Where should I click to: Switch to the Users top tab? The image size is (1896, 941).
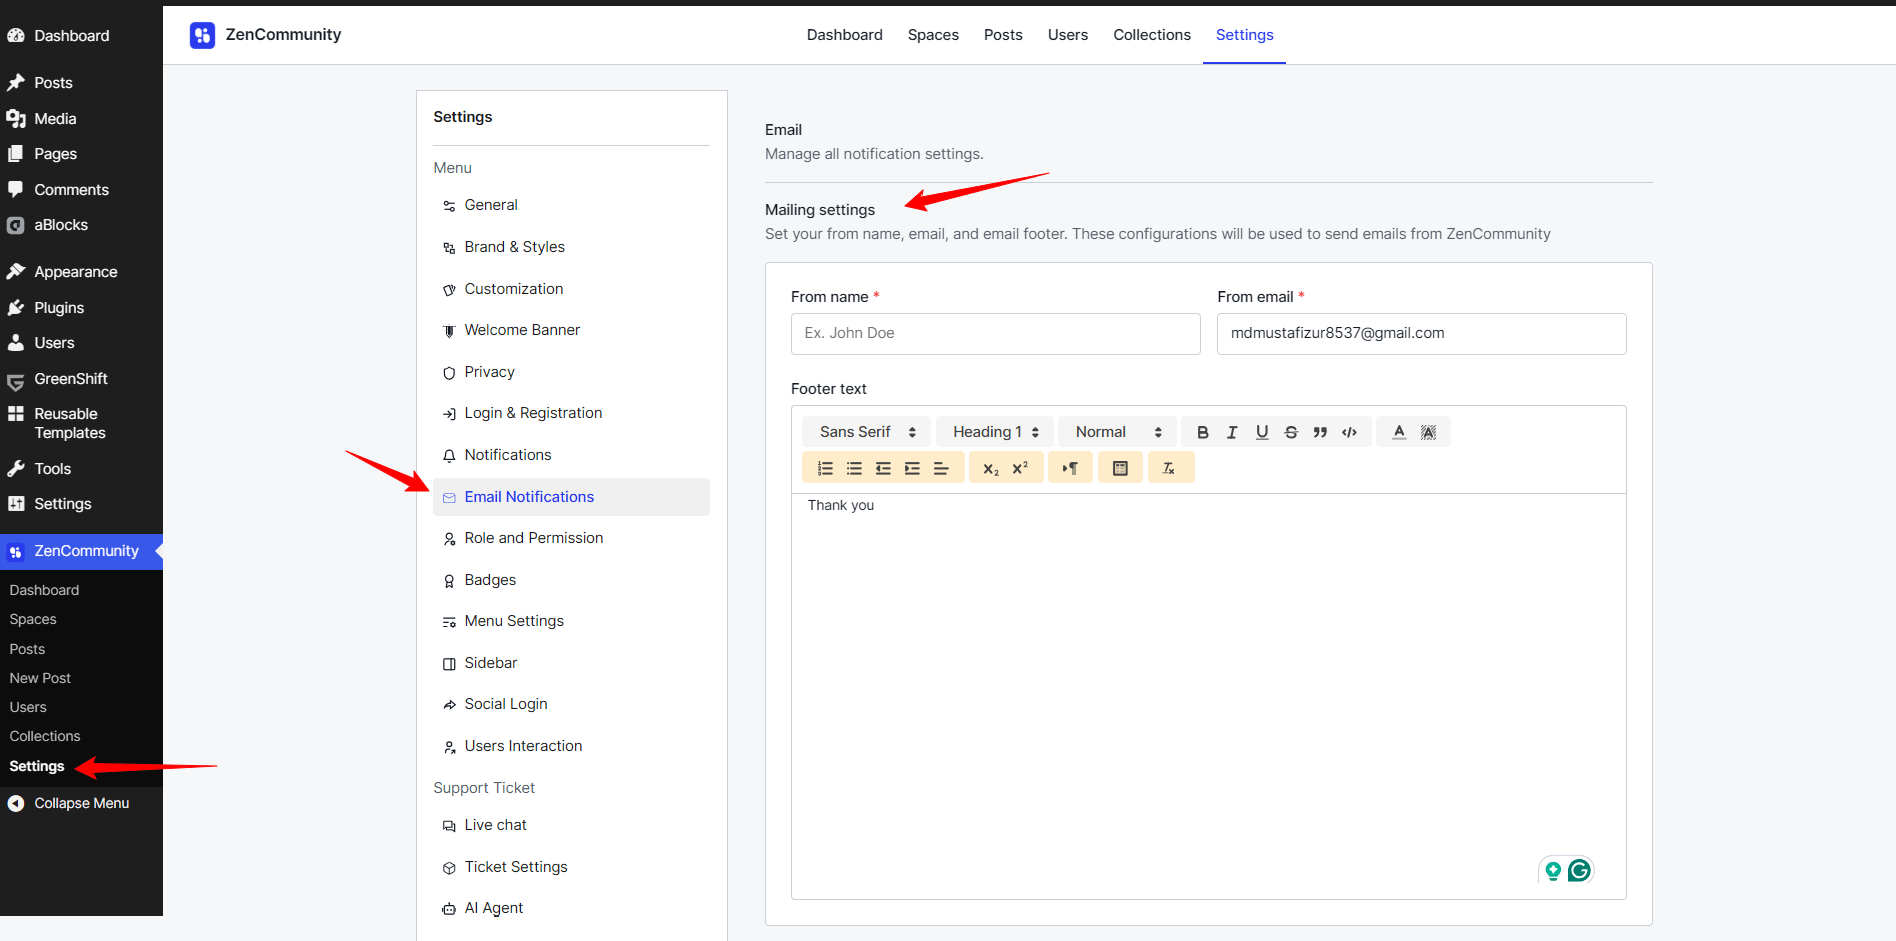point(1068,35)
